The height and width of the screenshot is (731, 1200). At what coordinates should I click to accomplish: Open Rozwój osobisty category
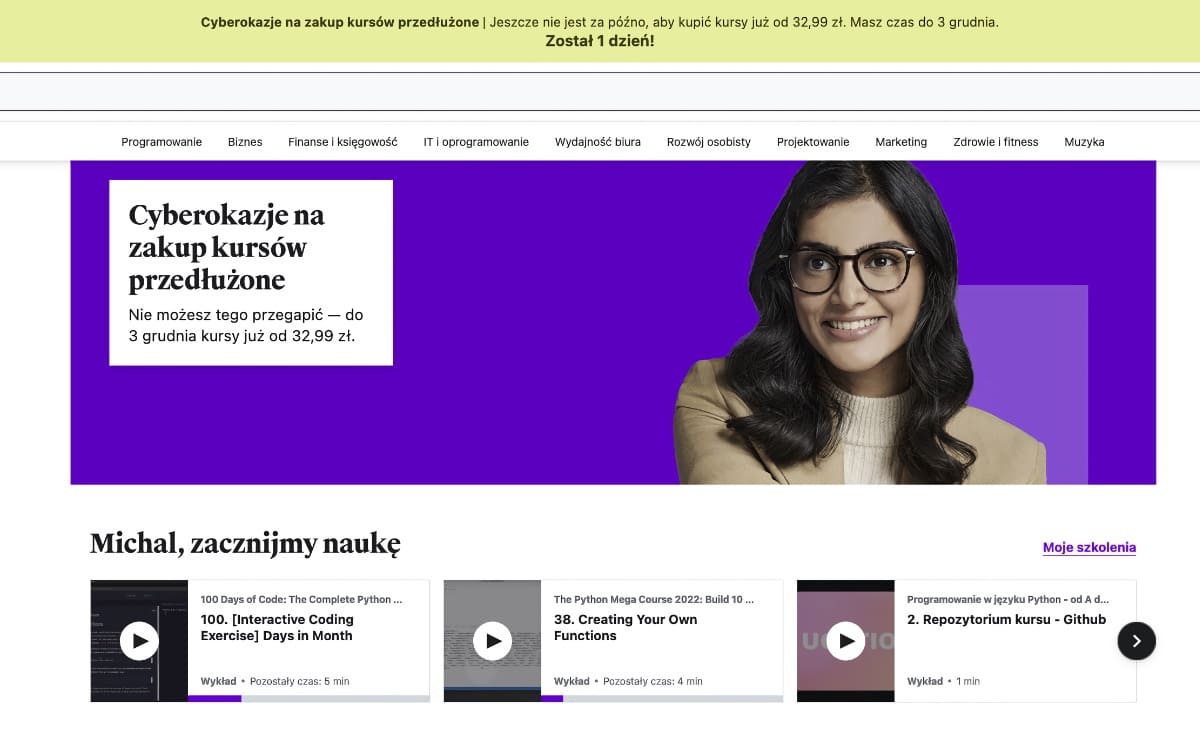click(x=709, y=142)
